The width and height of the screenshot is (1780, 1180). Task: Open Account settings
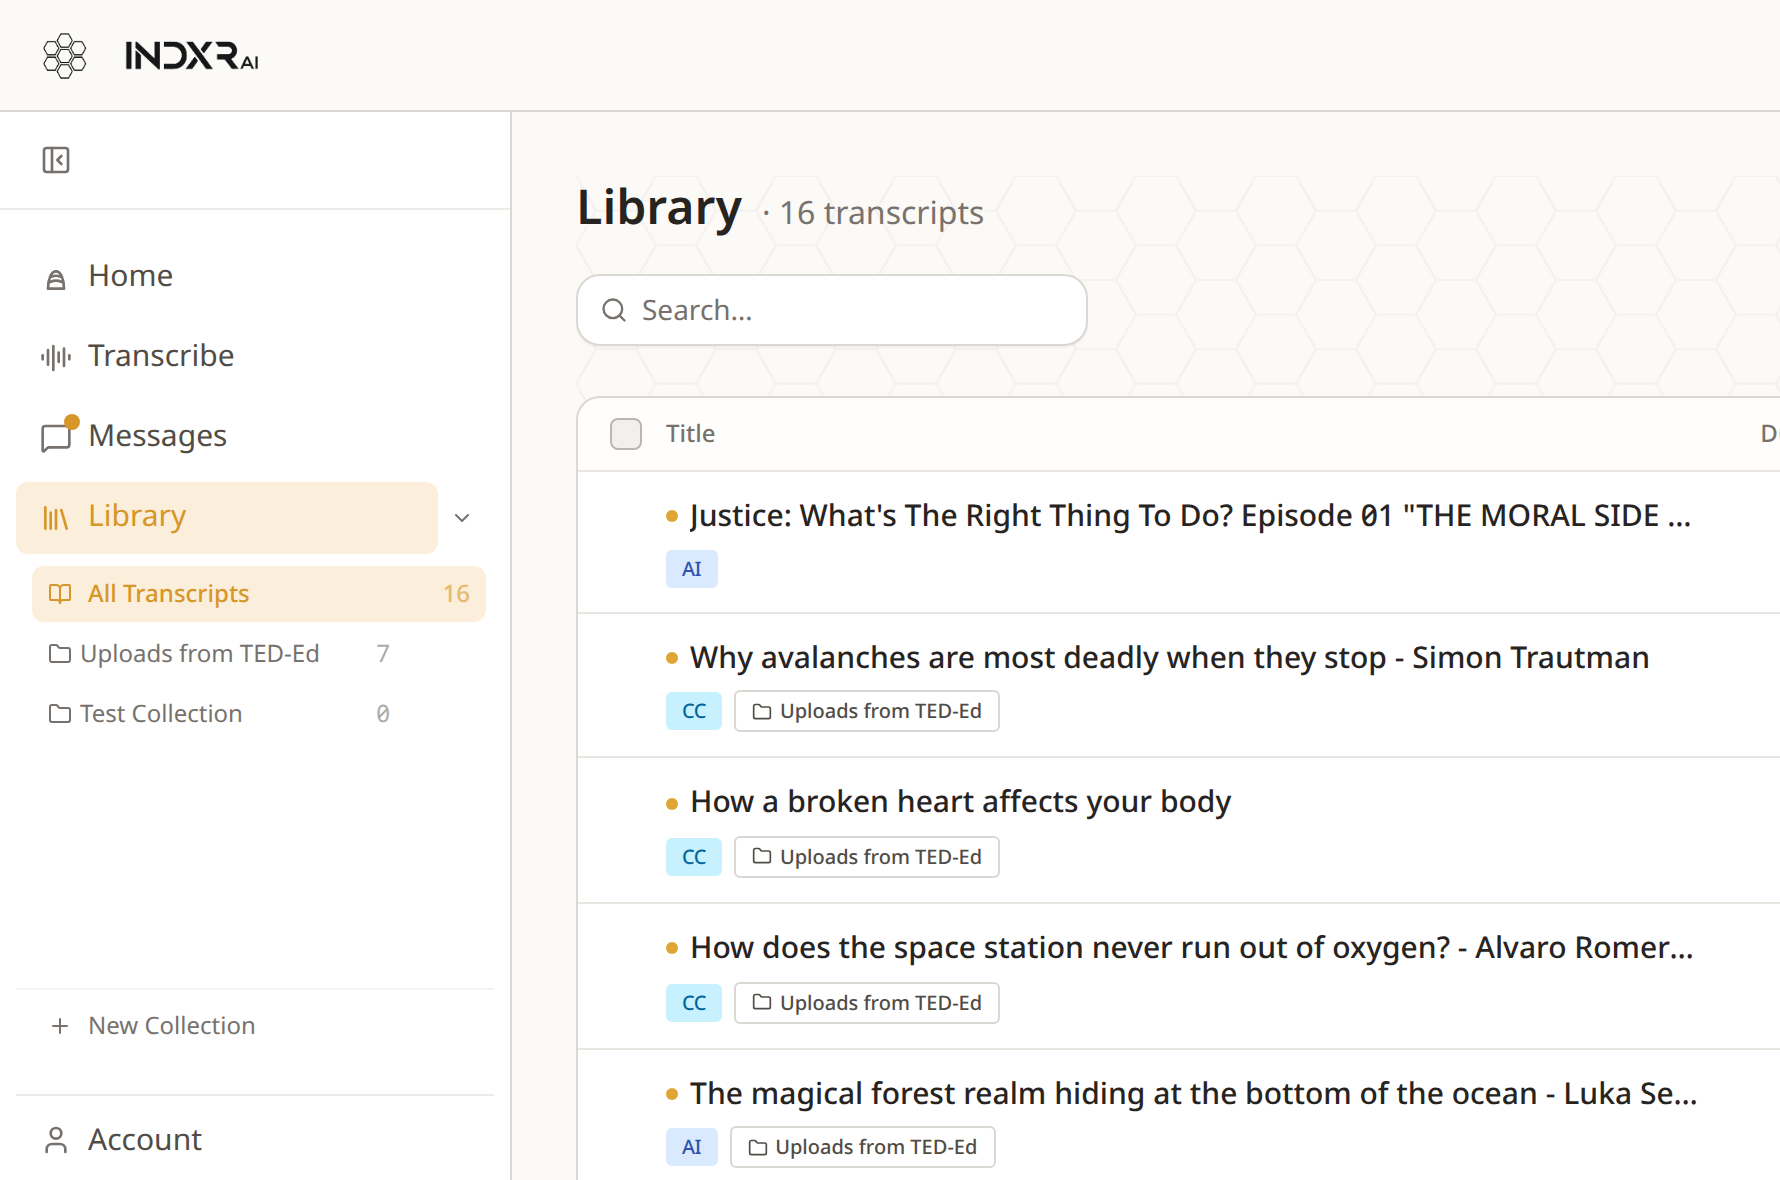pyautogui.click(x=145, y=1140)
